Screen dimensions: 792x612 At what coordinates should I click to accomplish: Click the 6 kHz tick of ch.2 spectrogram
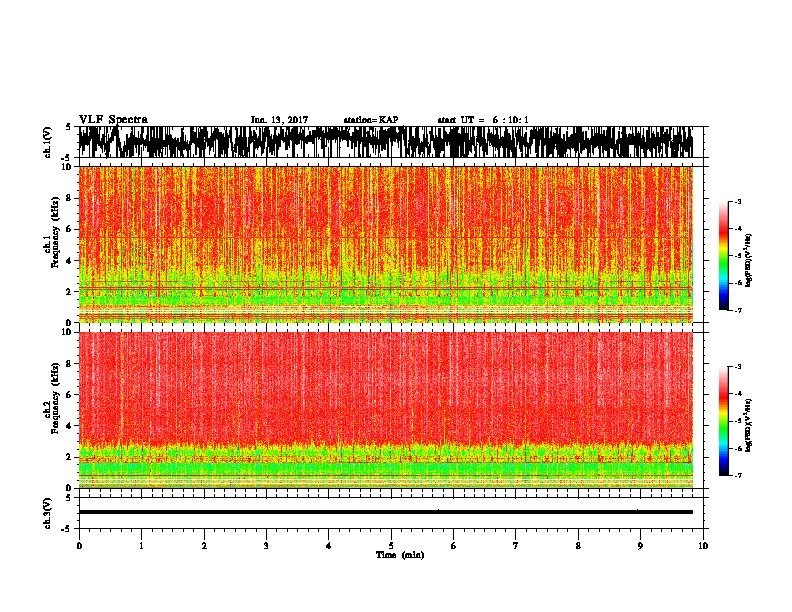[69, 395]
